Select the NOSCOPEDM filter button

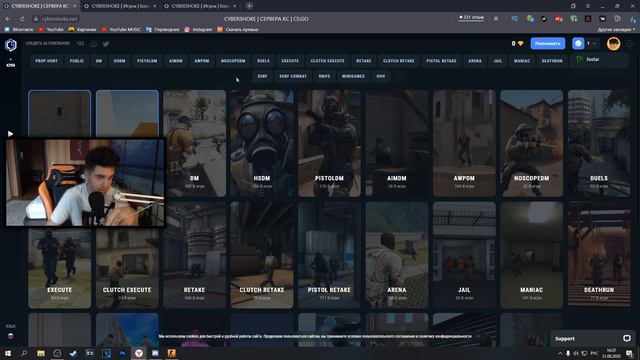click(x=233, y=61)
